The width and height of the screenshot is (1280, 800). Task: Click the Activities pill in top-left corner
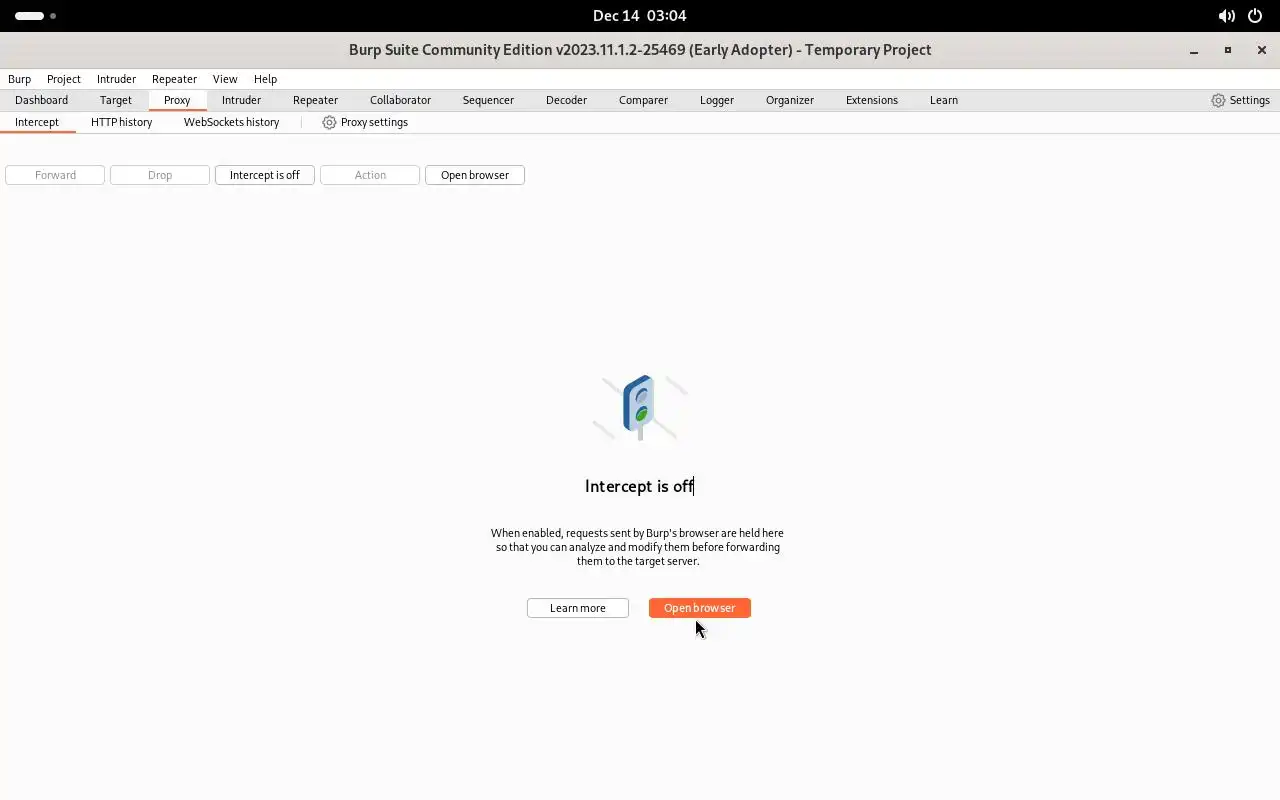point(29,16)
